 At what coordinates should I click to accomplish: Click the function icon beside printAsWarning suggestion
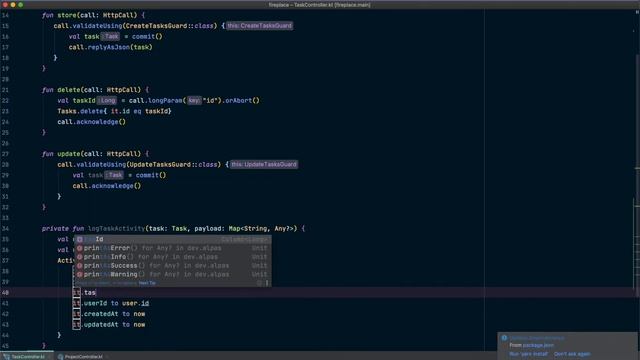point(80,275)
